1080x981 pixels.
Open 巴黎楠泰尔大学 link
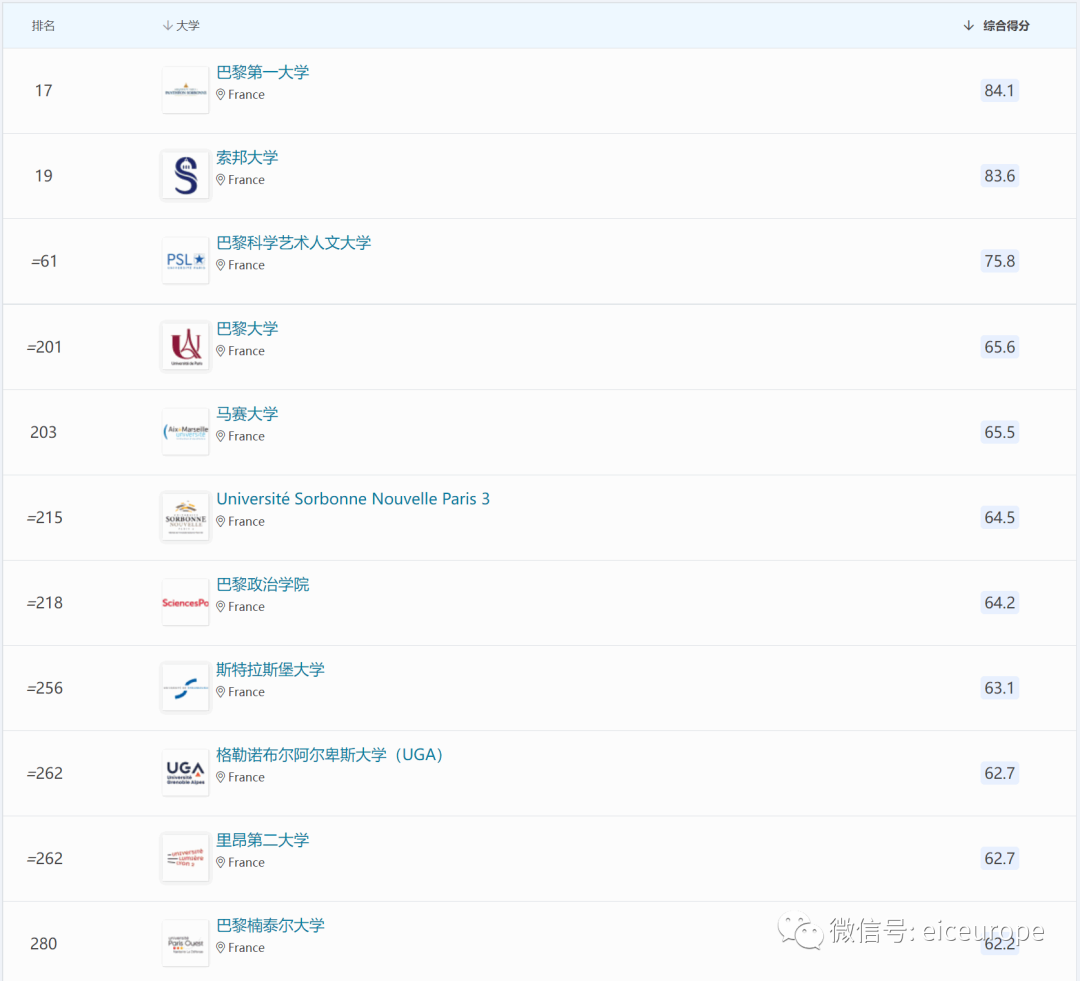click(270, 926)
